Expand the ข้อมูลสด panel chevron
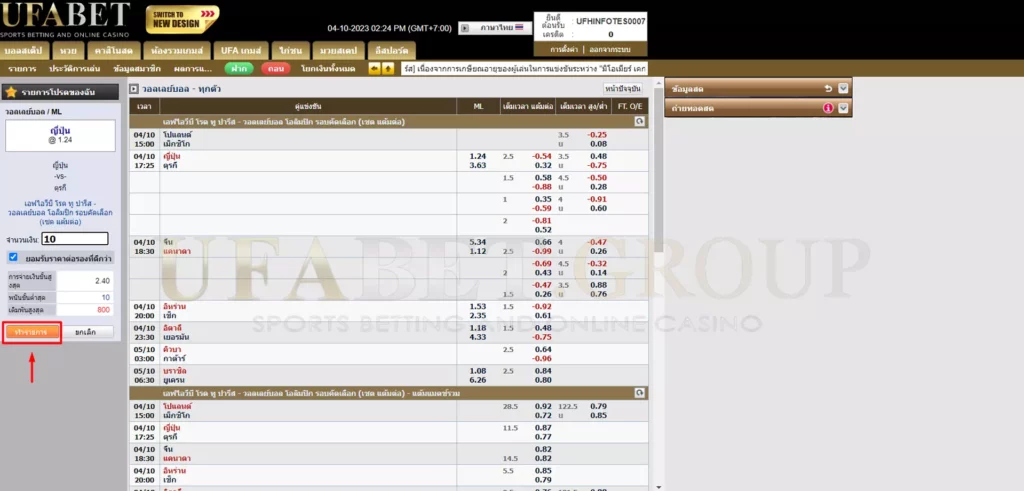 (843, 89)
